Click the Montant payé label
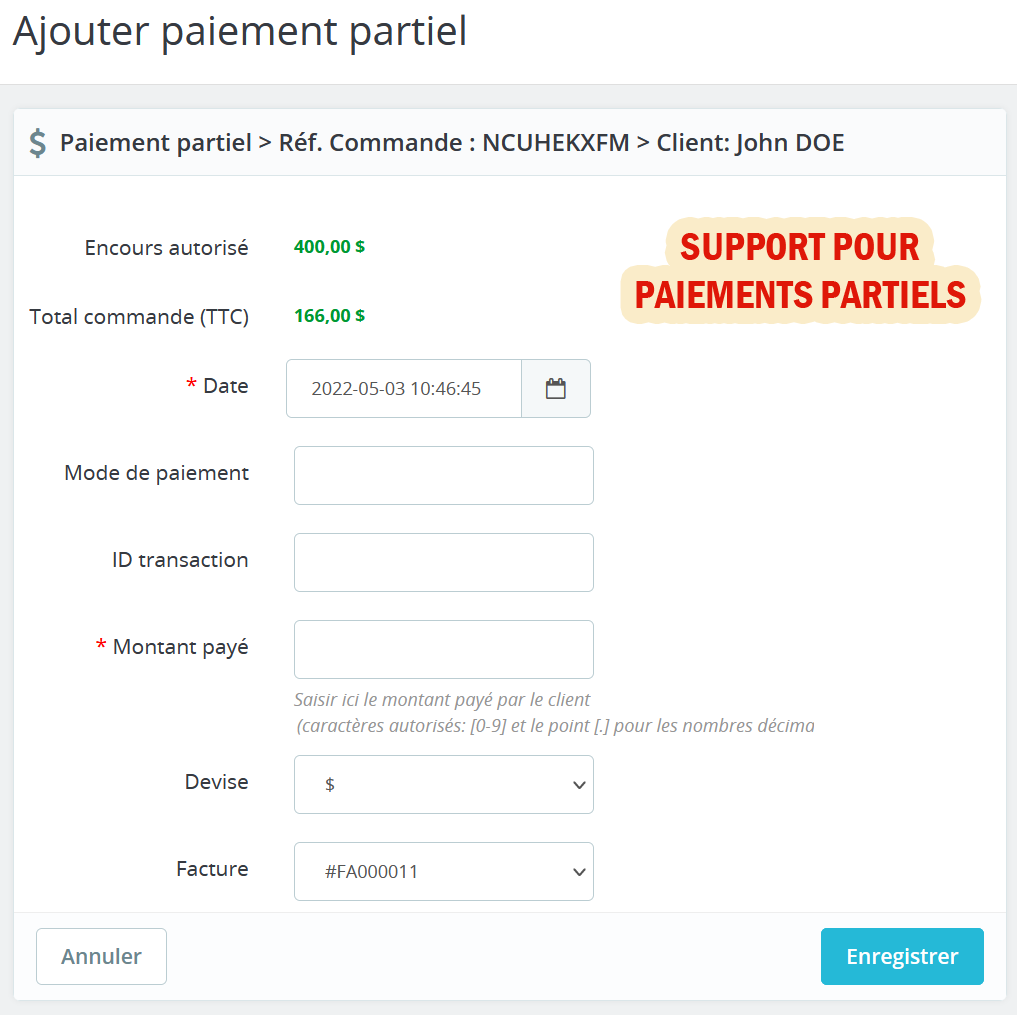Screen dimensions: 1017x1015 180,647
